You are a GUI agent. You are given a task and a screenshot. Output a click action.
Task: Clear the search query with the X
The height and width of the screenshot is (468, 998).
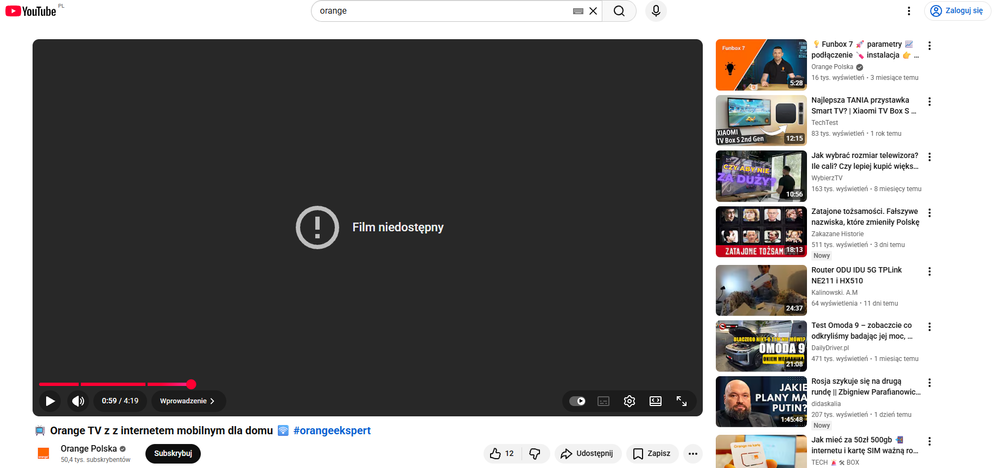[x=593, y=11]
